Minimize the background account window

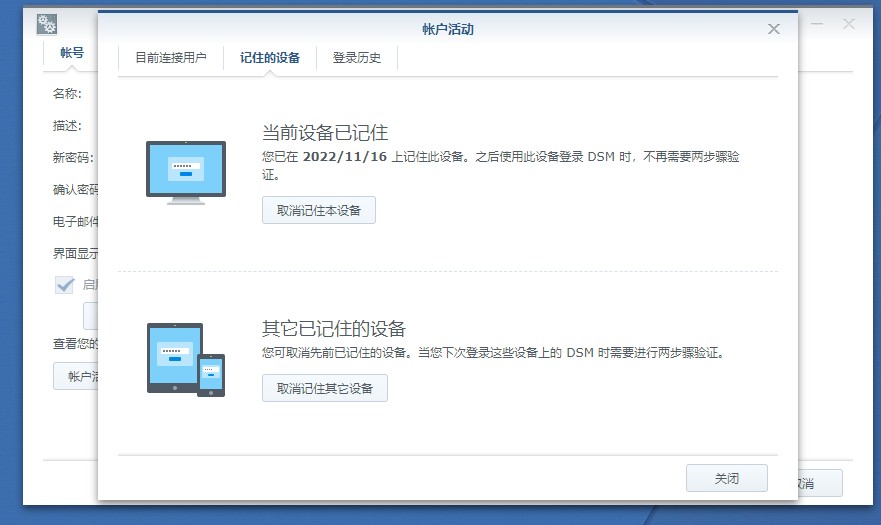click(x=816, y=24)
